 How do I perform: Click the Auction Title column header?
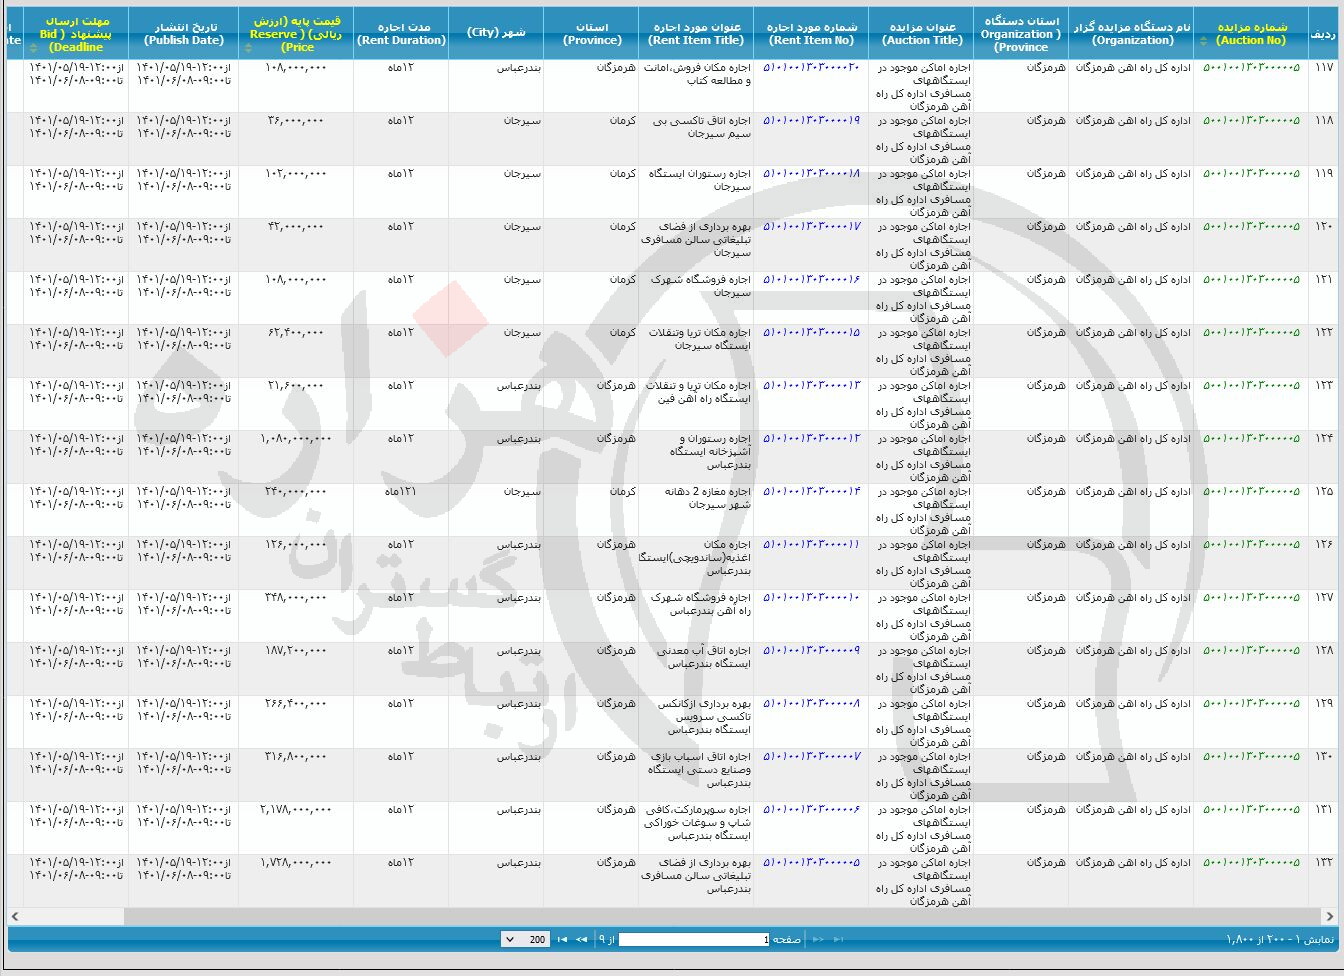click(922, 34)
